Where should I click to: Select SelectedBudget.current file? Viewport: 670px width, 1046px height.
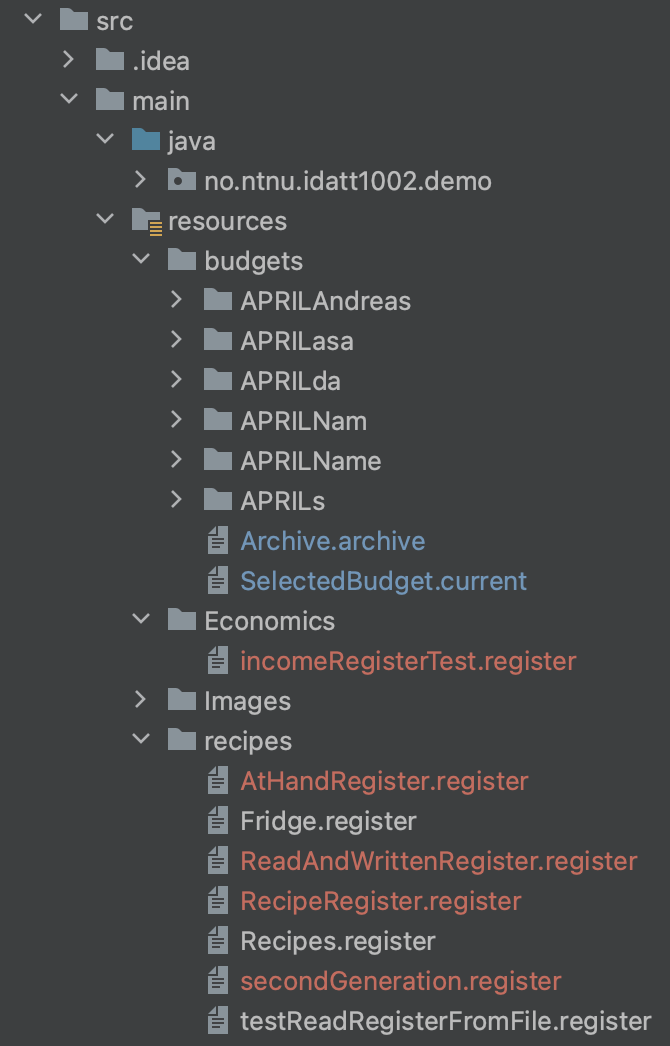(384, 581)
